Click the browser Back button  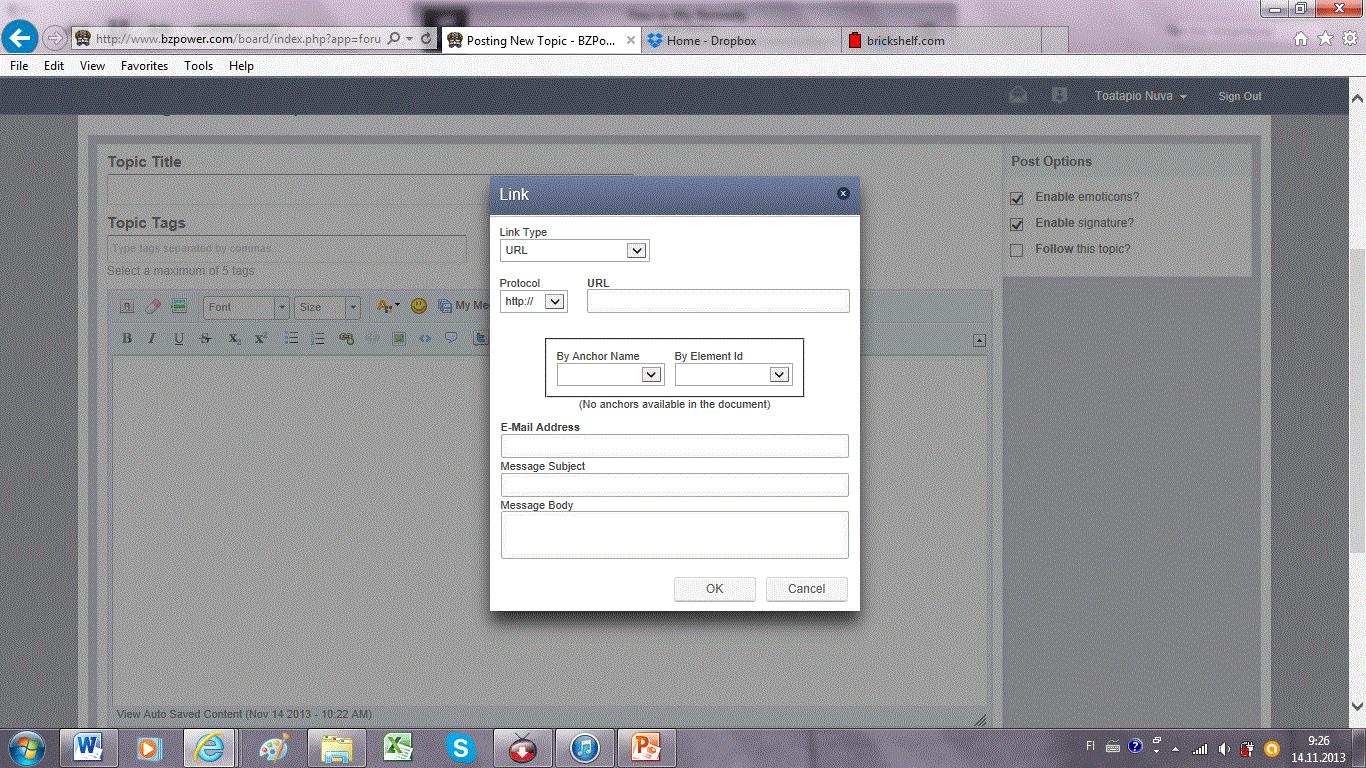(x=20, y=38)
